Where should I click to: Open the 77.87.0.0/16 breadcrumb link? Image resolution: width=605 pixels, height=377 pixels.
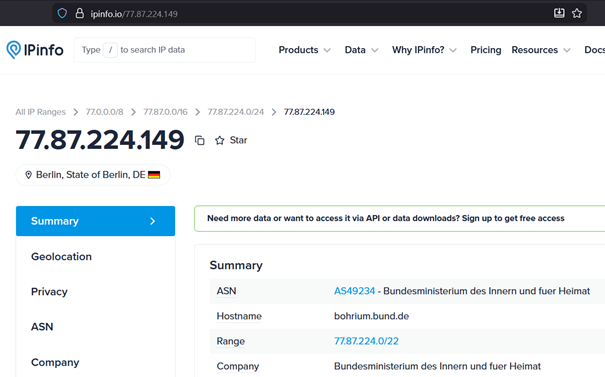(x=166, y=112)
